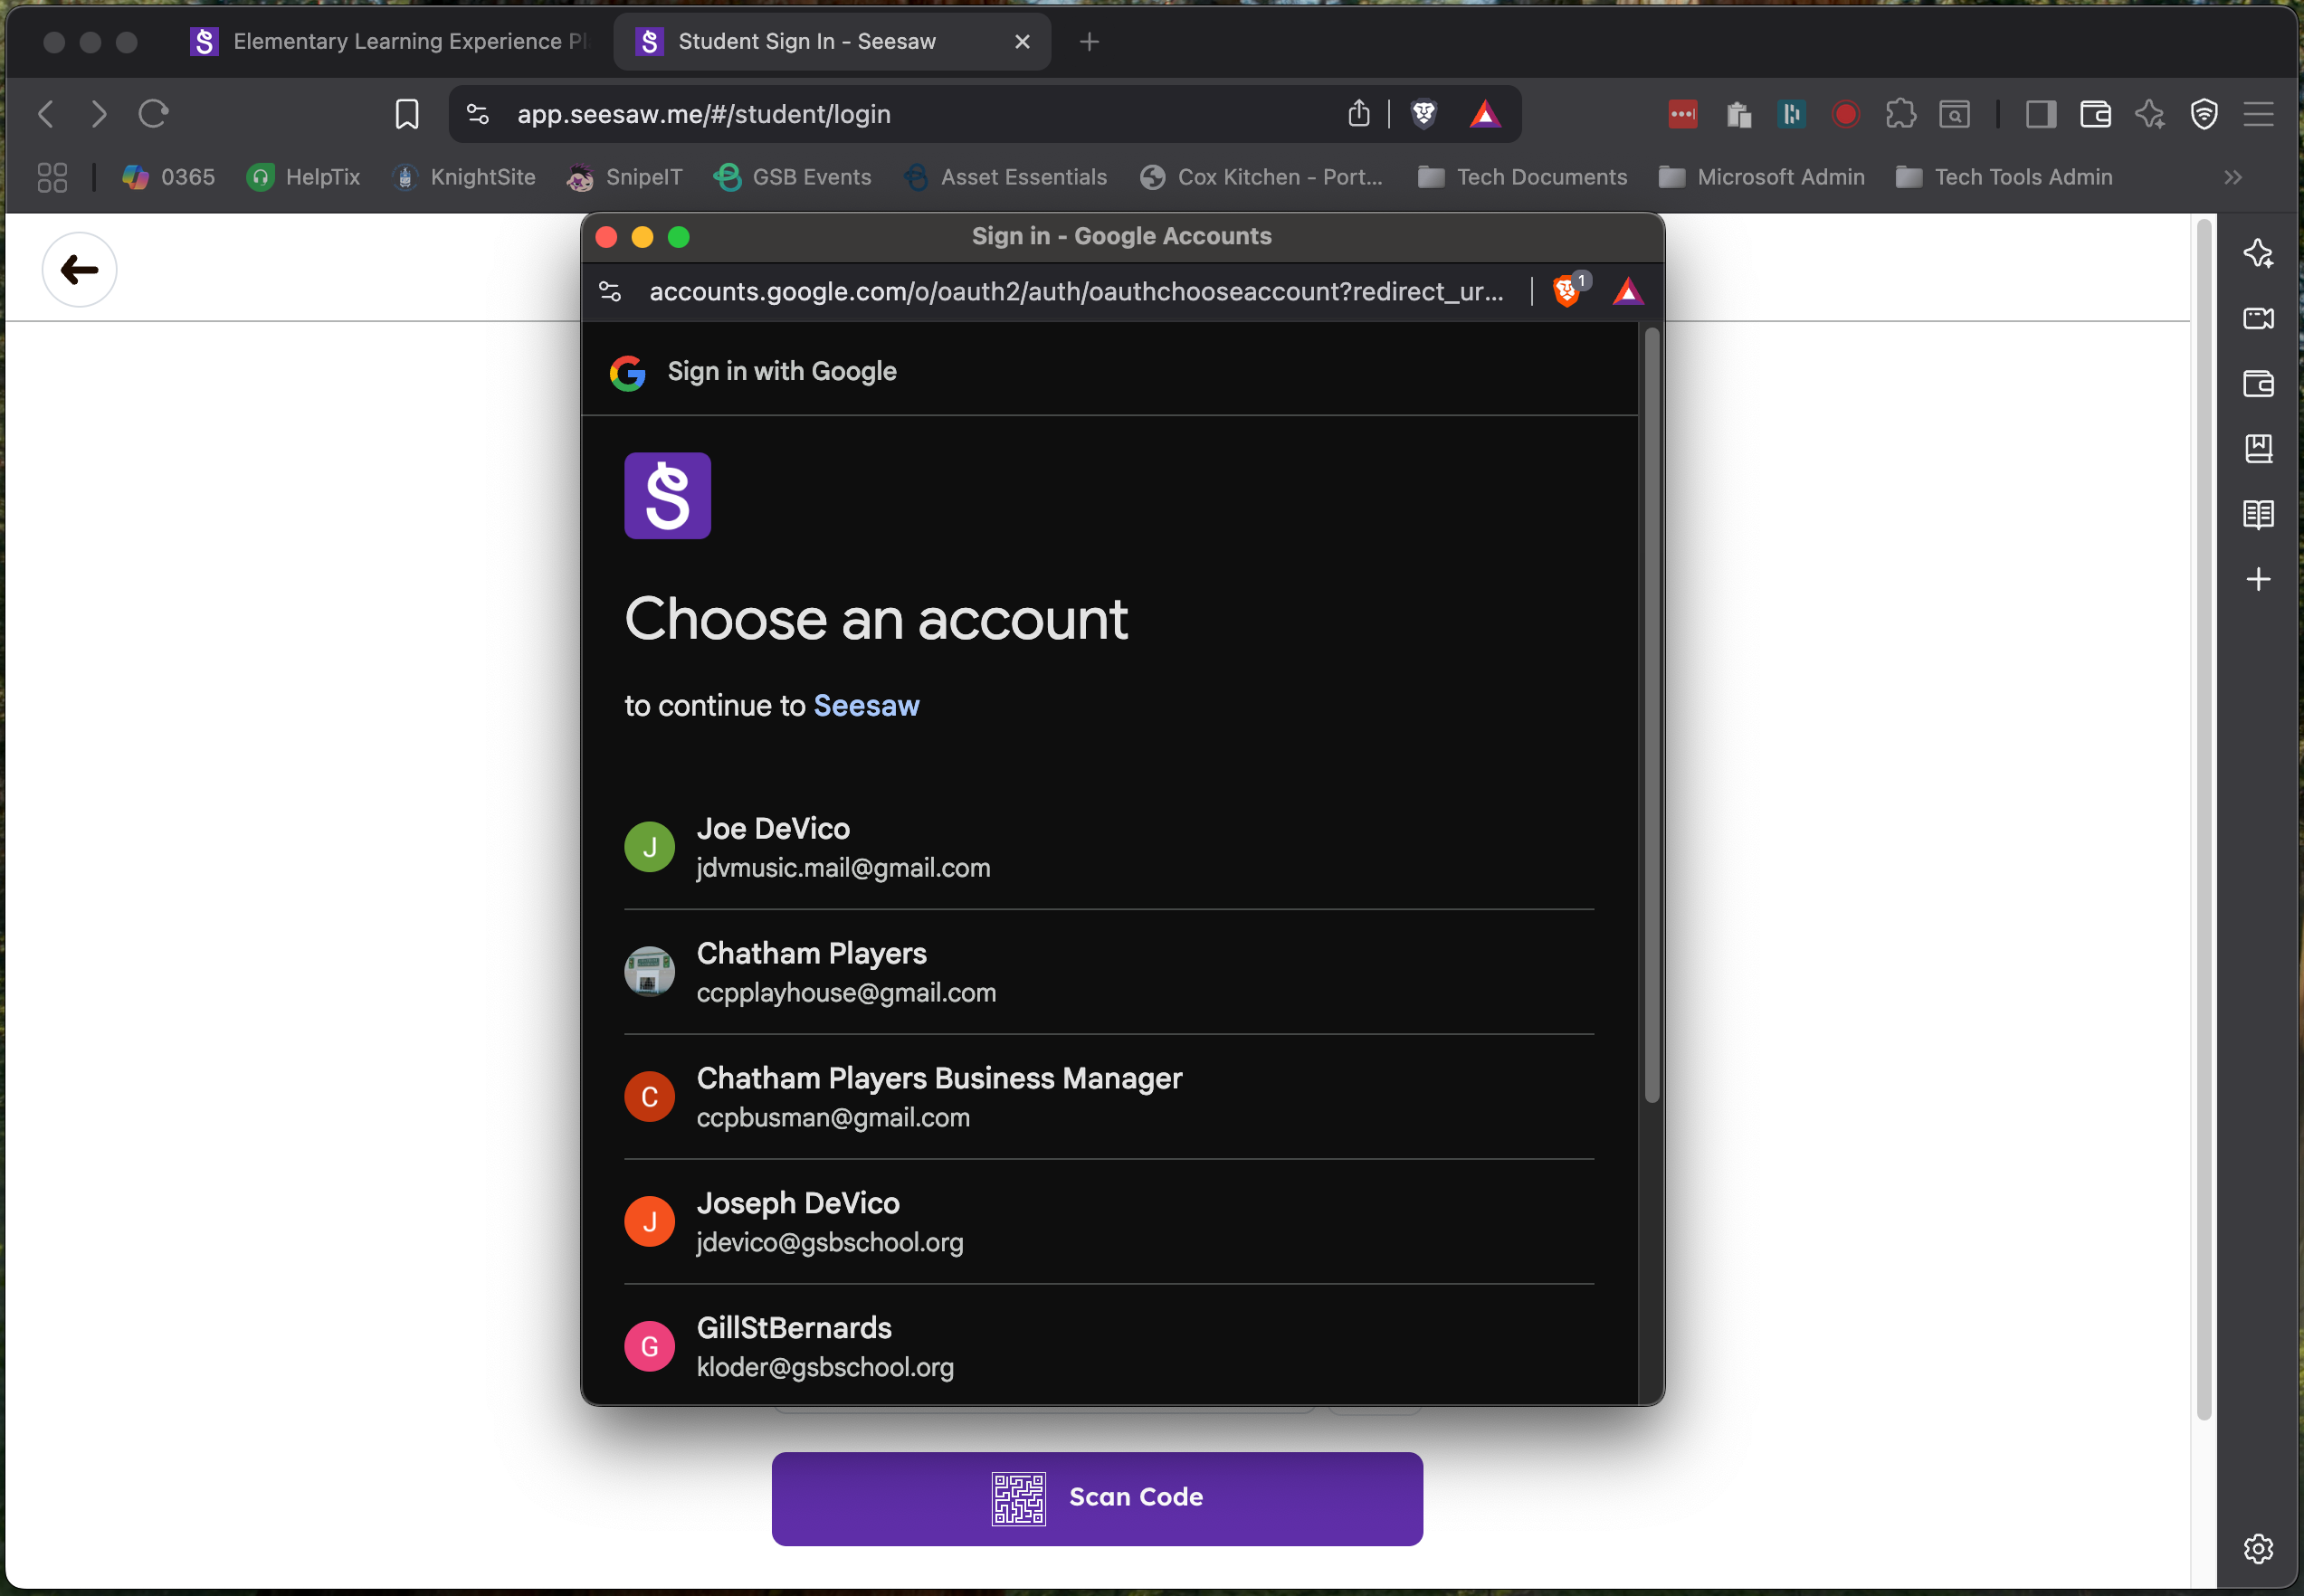Click the popup's vertical scrollbar
2304x1596 pixels.
(1651, 716)
